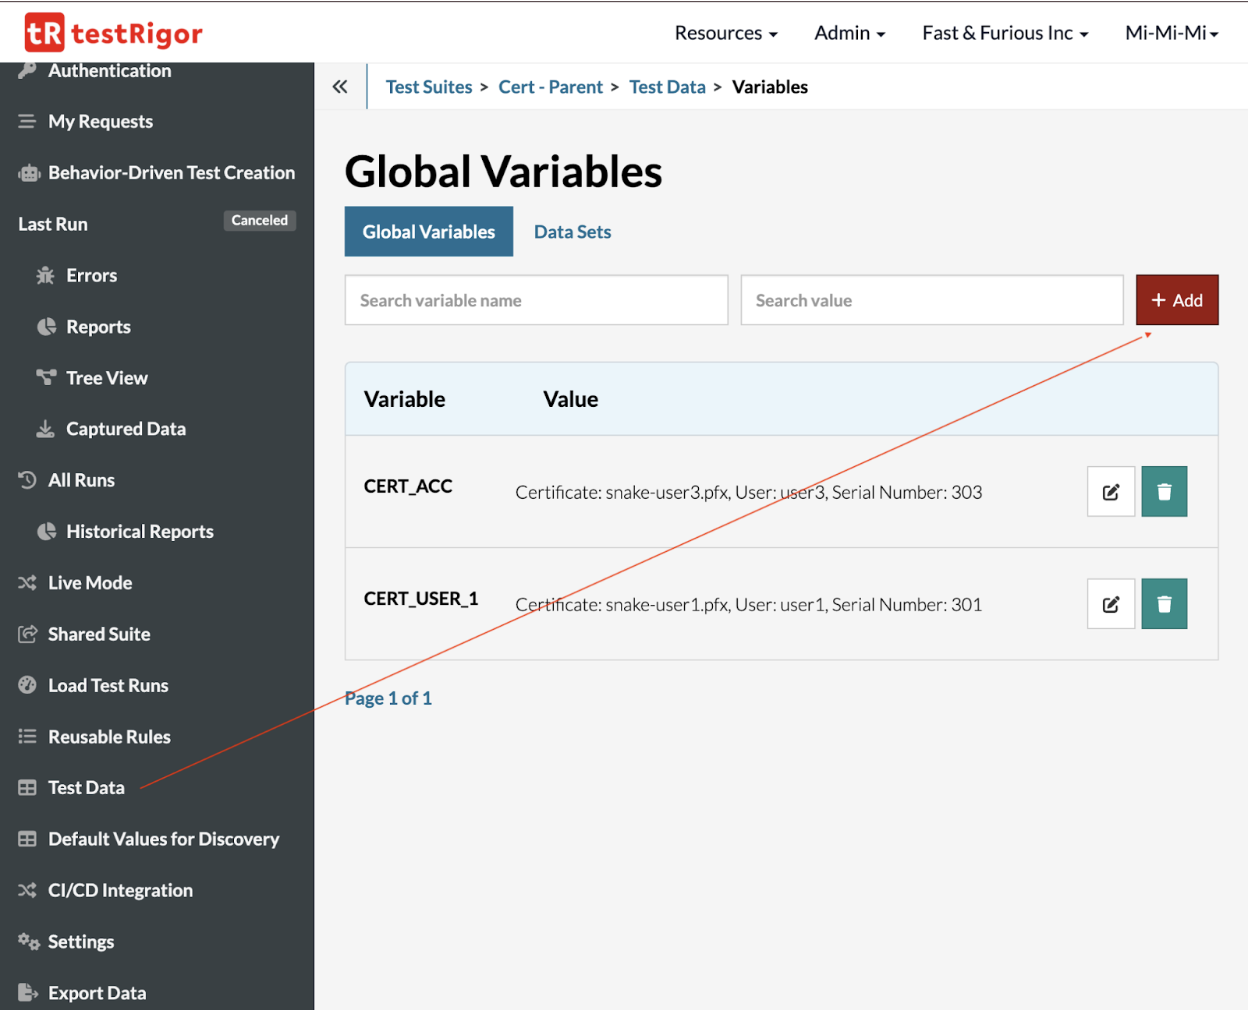
Task: Select the Global Variables tab
Action: (428, 232)
